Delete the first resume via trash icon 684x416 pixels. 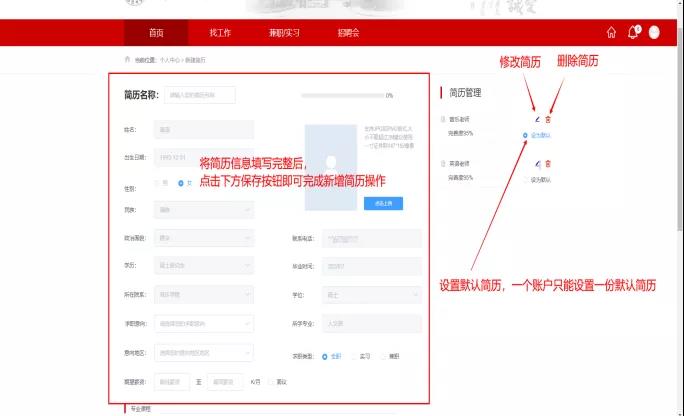point(547,120)
